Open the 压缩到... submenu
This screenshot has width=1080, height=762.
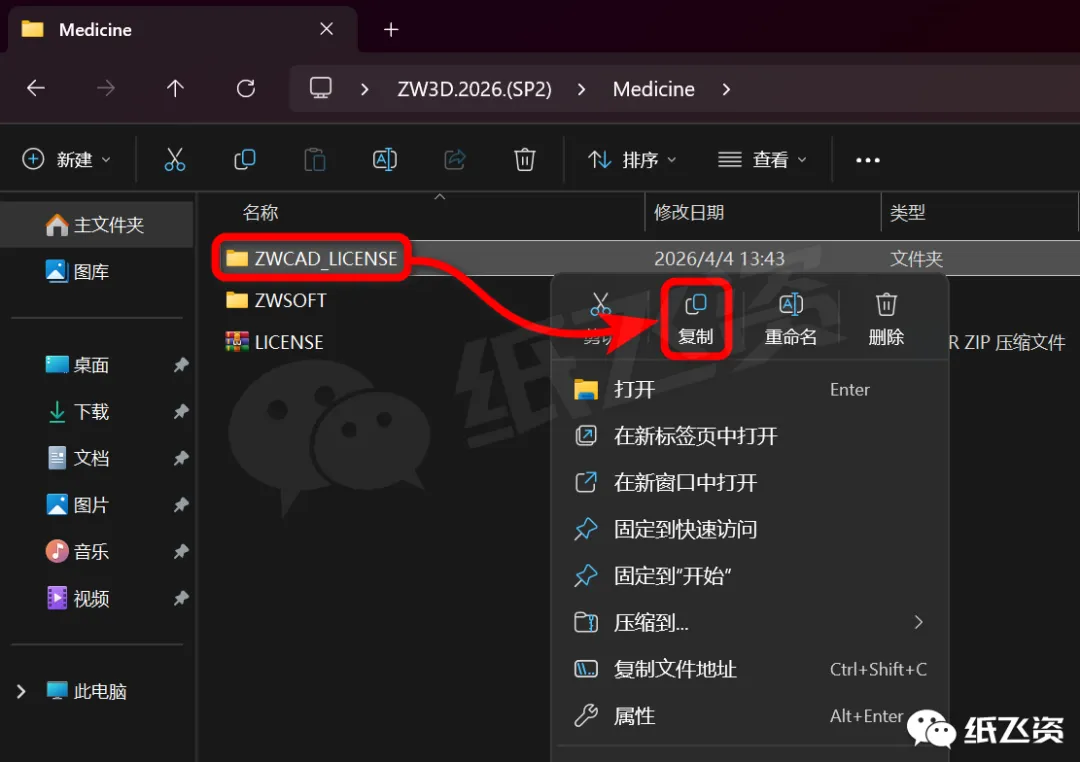[x=751, y=622]
